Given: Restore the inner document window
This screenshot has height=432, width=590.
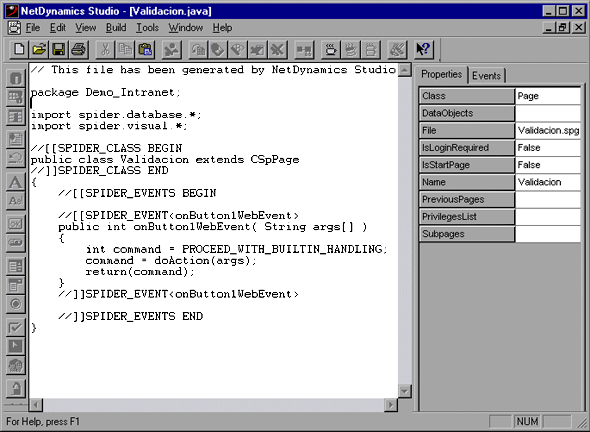Looking at the screenshot, I should [563, 27].
